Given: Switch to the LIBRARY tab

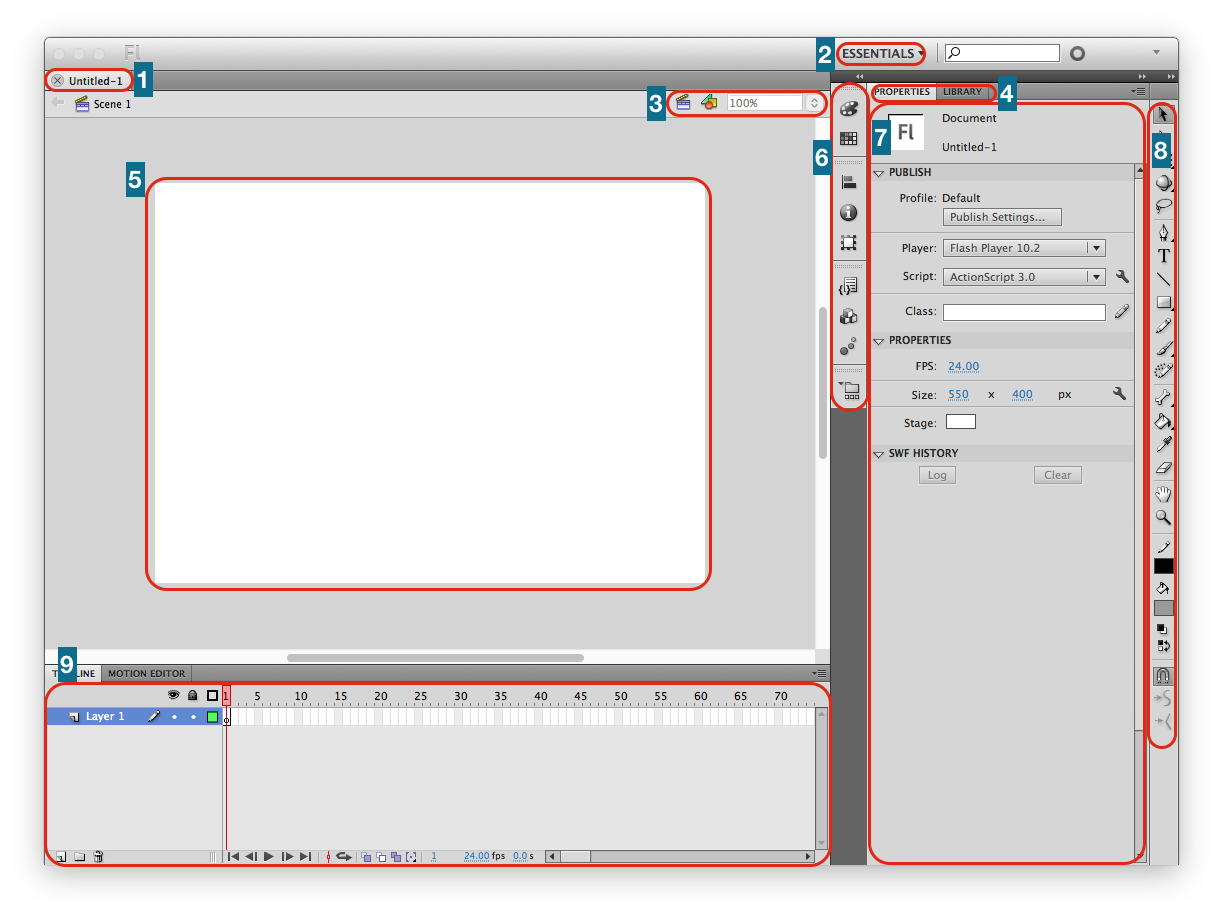Looking at the screenshot, I should click(962, 91).
